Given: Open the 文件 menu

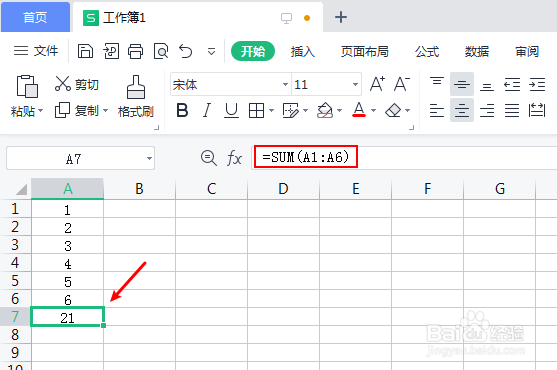Looking at the screenshot, I should click(36, 51).
